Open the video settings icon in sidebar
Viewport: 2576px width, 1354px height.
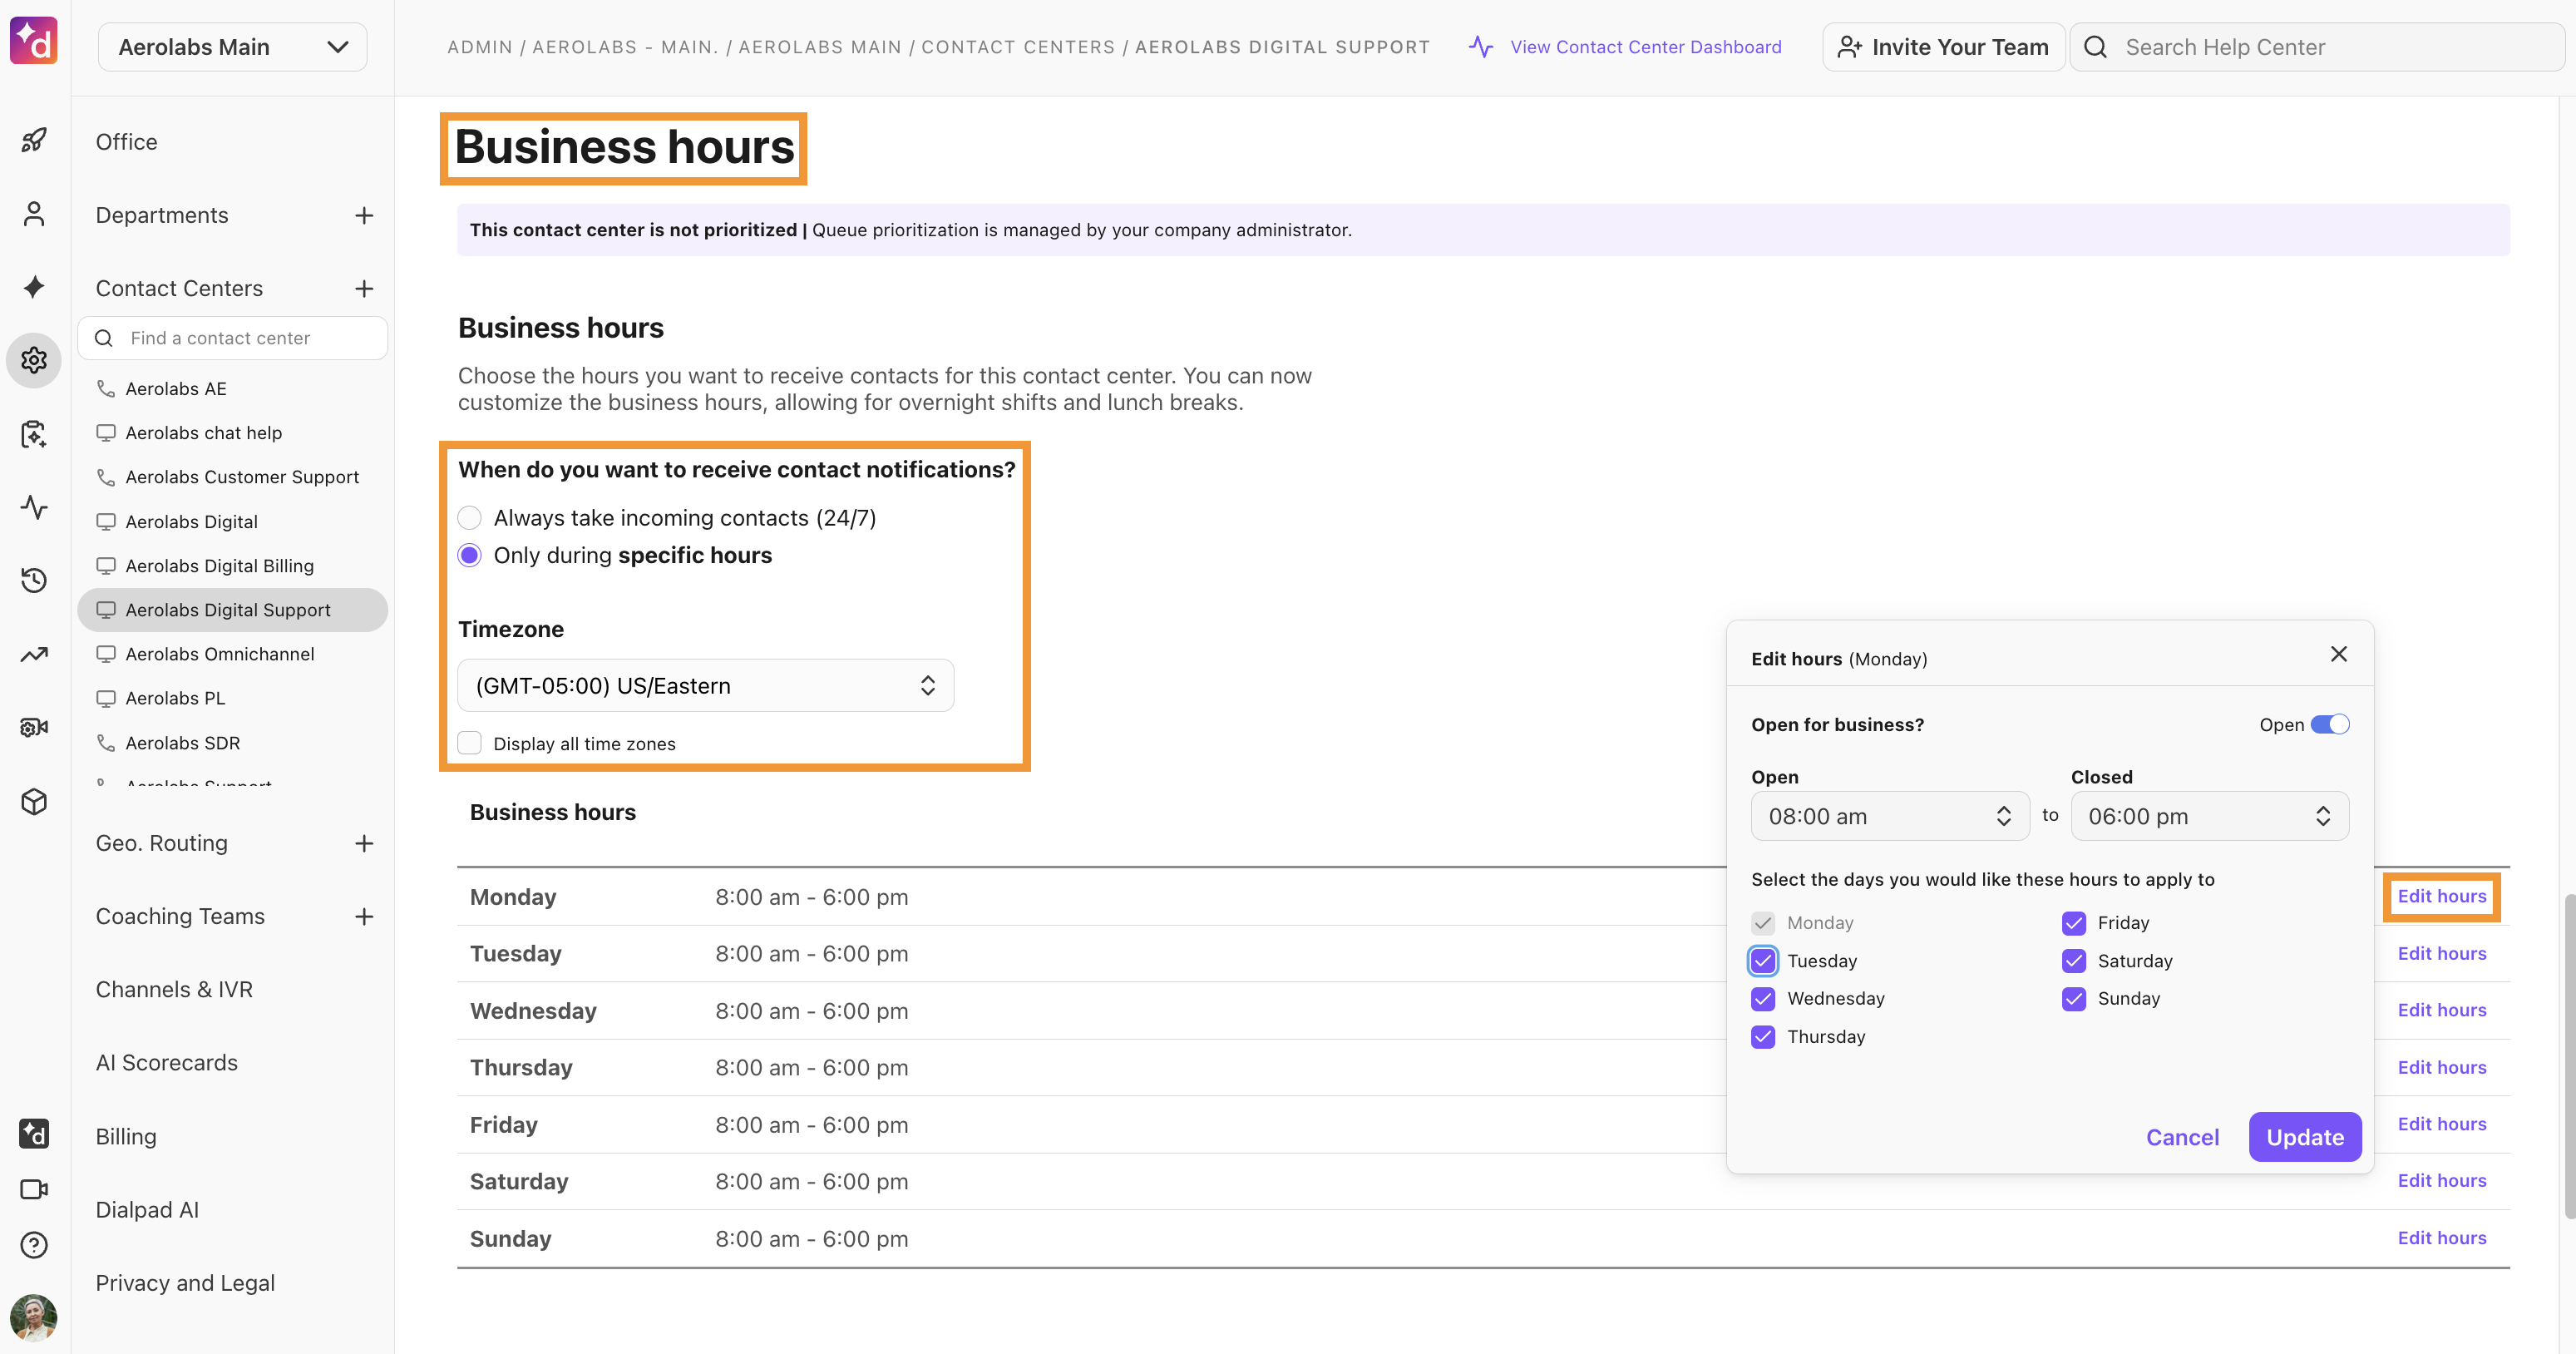click(x=34, y=728)
